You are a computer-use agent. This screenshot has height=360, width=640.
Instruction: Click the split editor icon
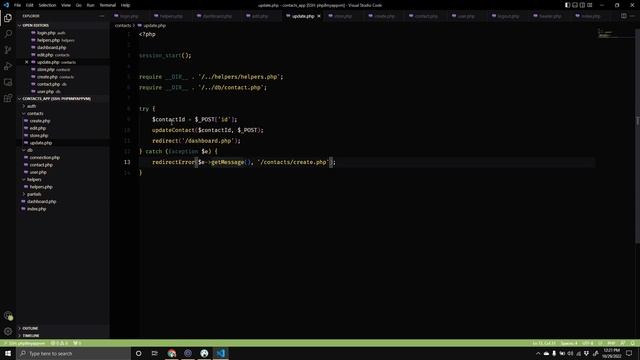pyautogui.click(x=624, y=16)
